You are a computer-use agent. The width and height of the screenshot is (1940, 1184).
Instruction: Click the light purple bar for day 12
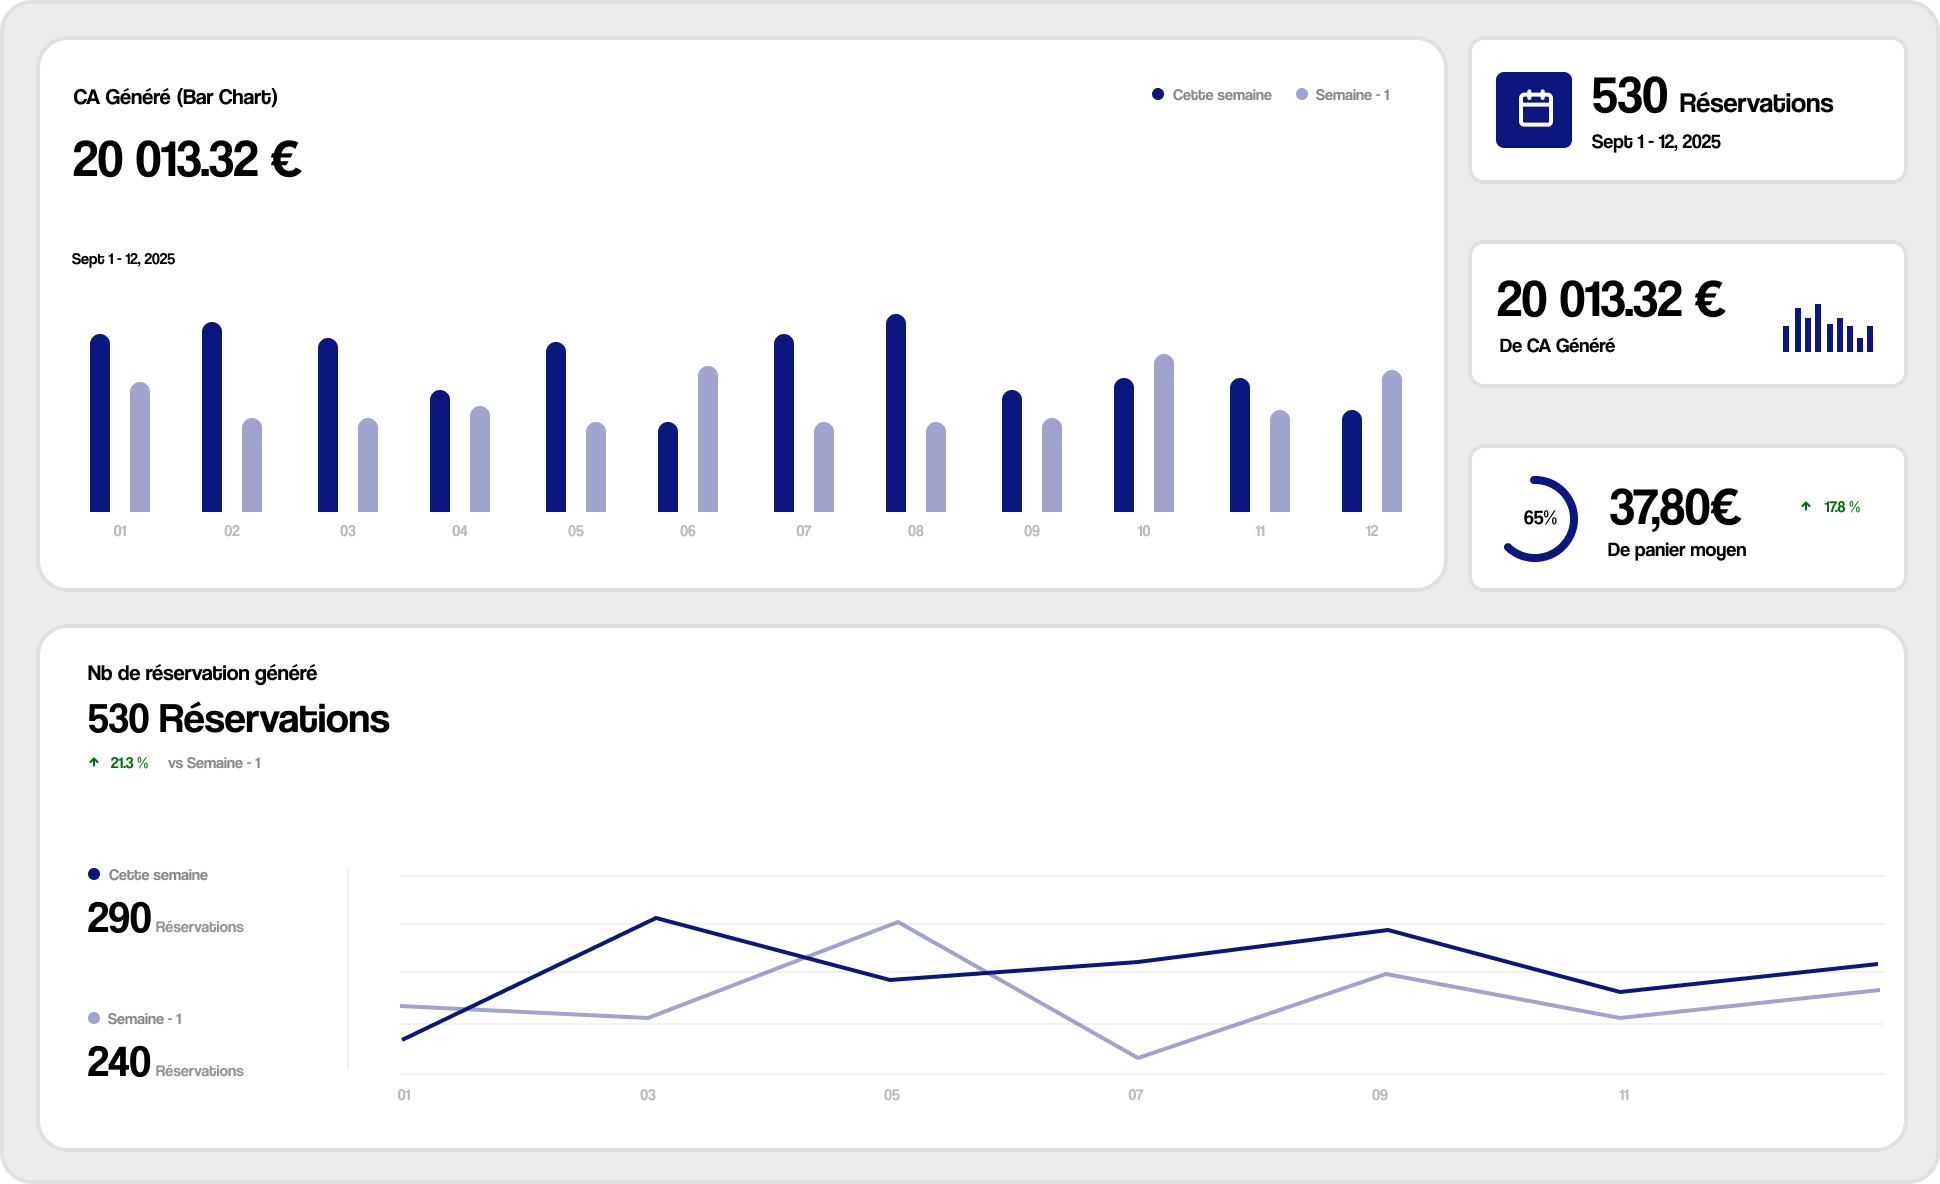coord(1392,441)
